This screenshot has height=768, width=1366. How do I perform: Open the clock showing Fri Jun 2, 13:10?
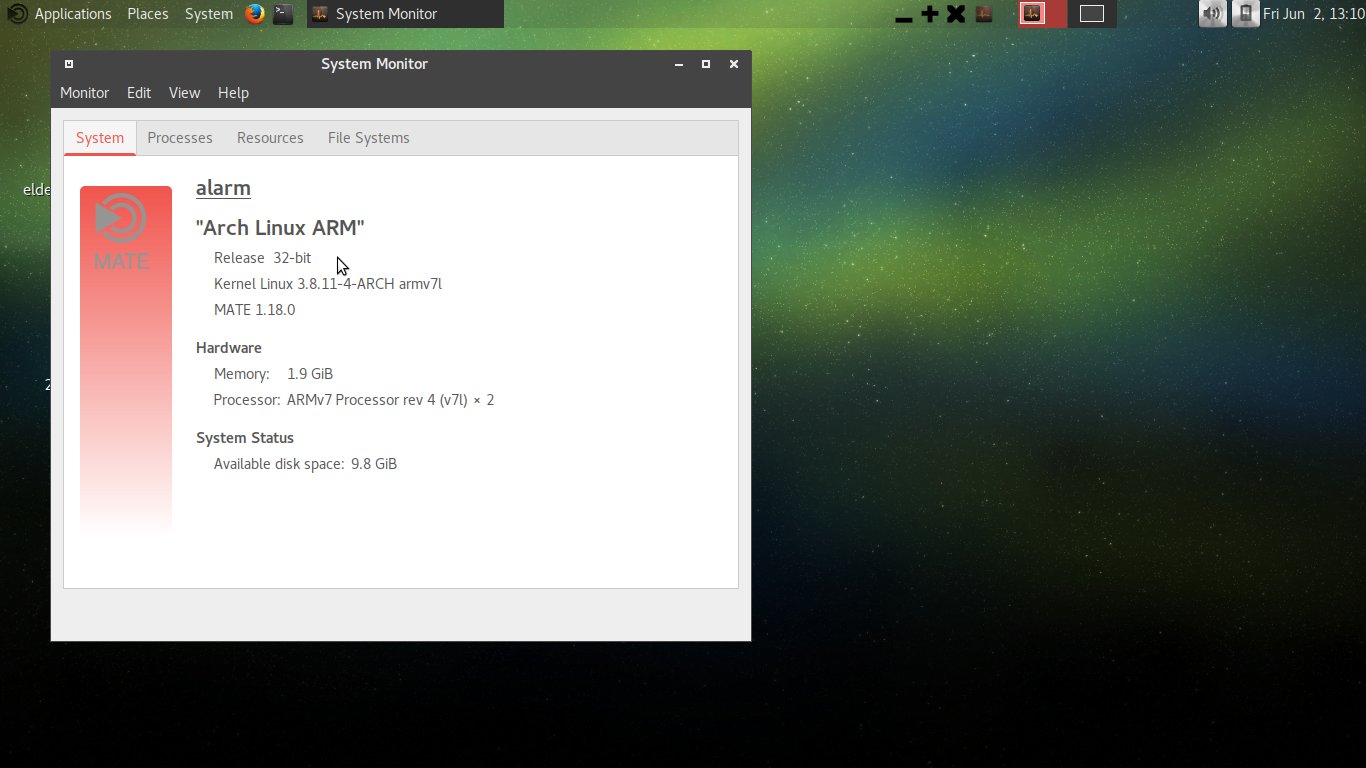[x=1312, y=14]
